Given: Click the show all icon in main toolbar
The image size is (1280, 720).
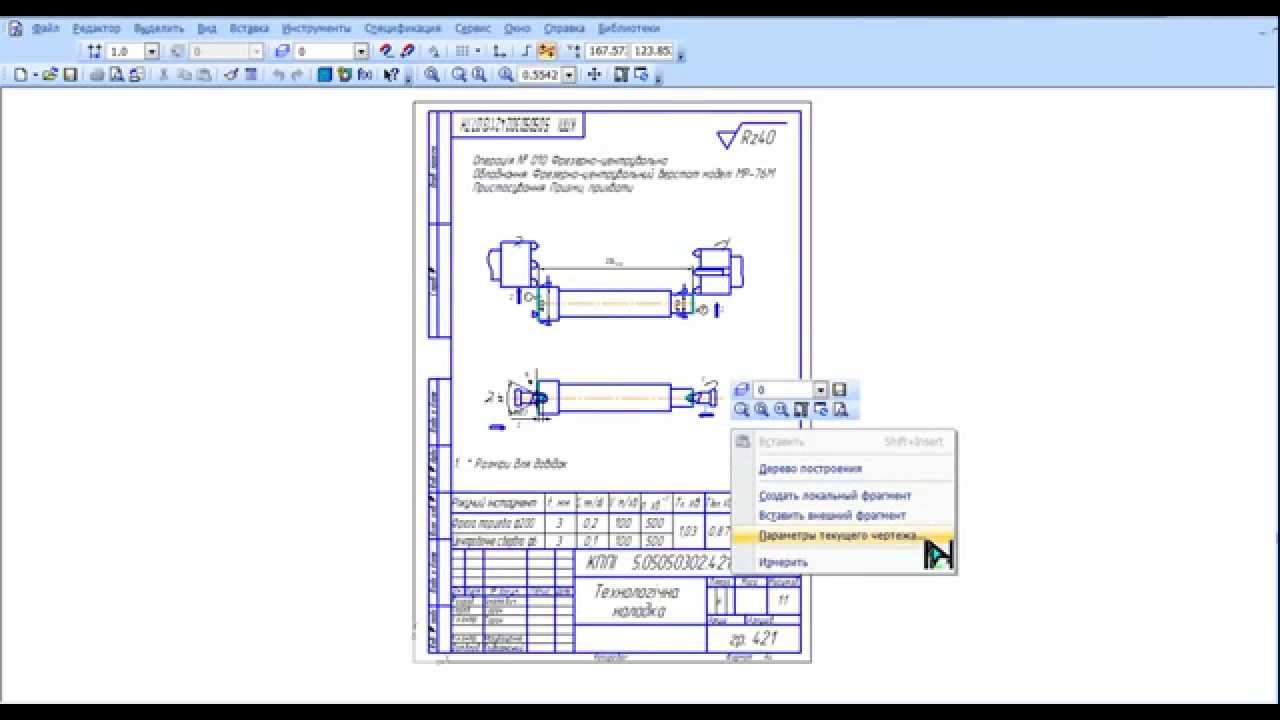Looking at the screenshot, I should [621, 74].
